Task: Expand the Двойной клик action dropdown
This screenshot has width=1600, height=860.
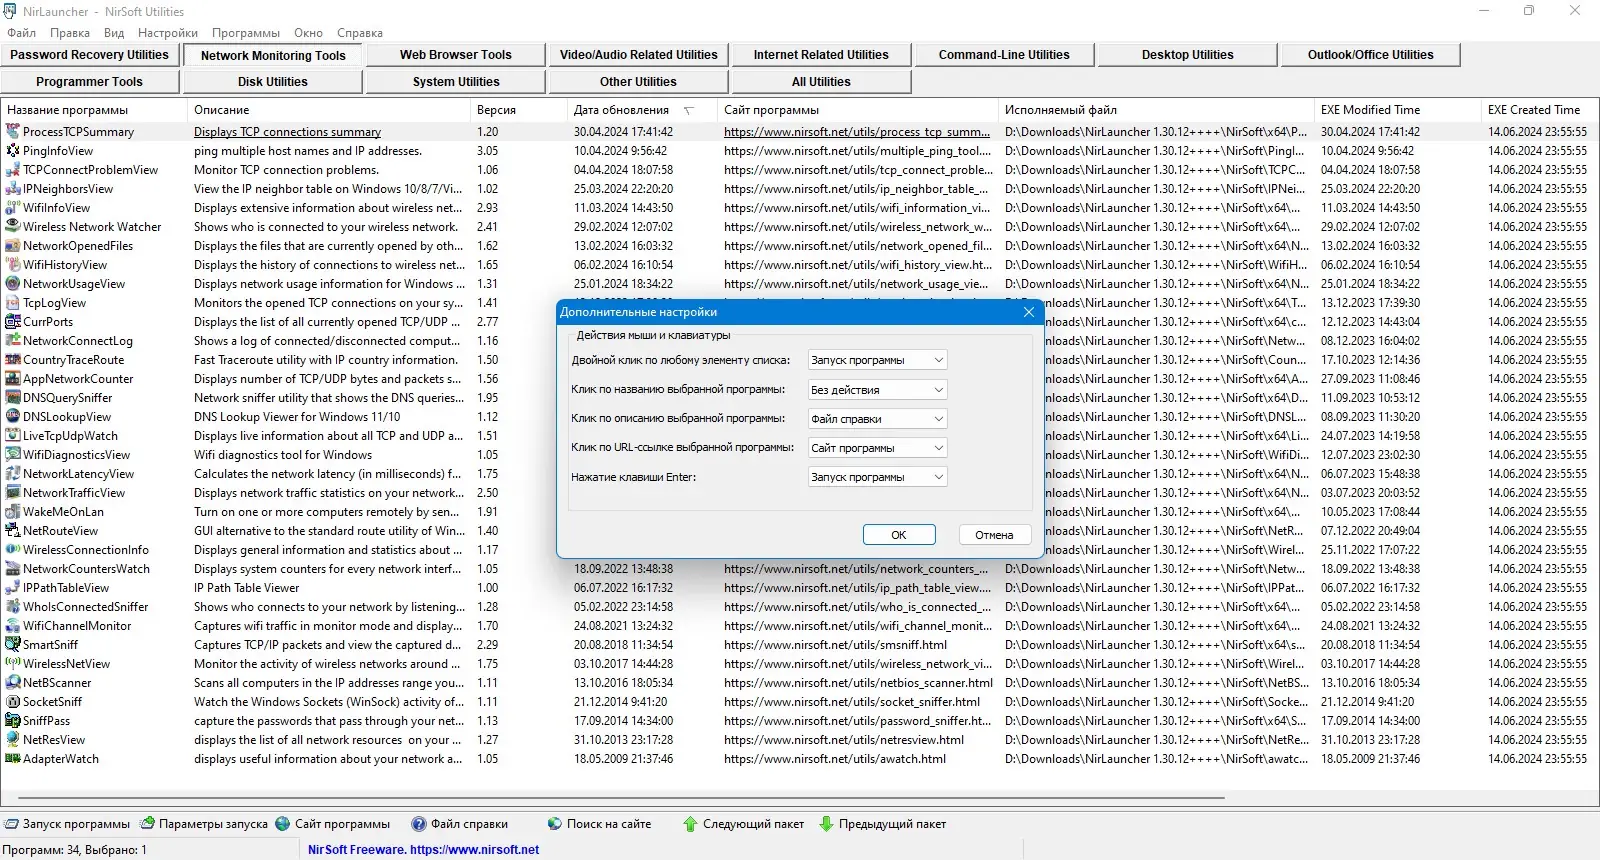Action: (877, 360)
